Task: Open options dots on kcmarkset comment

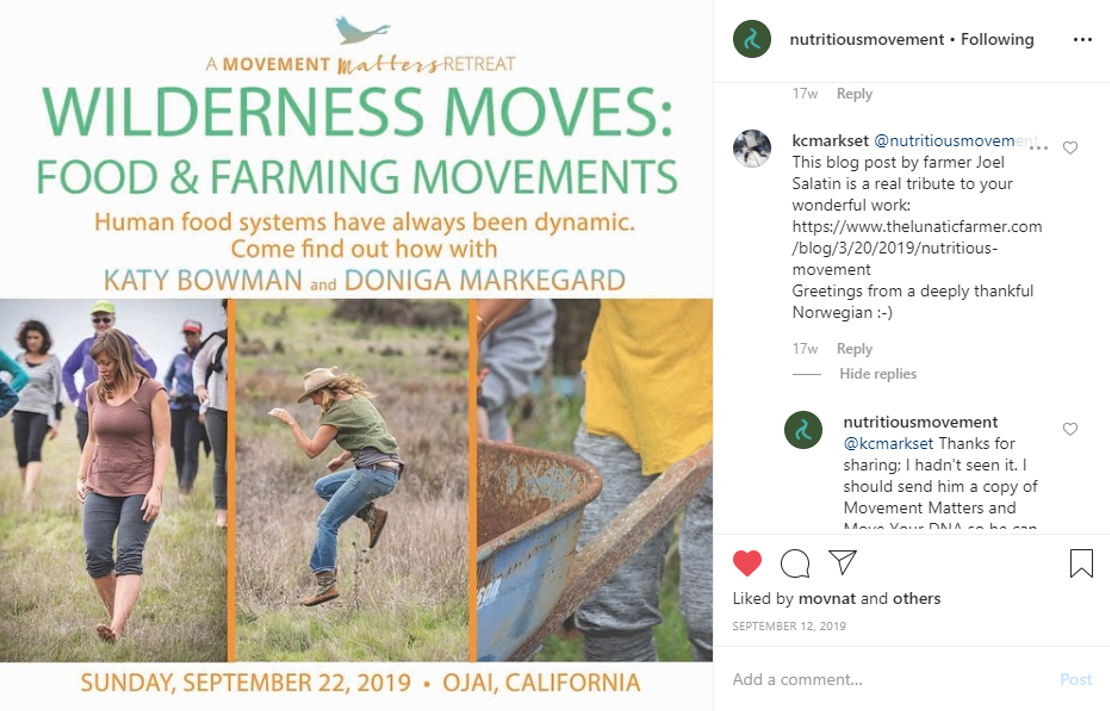Action: coord(1039,148)
